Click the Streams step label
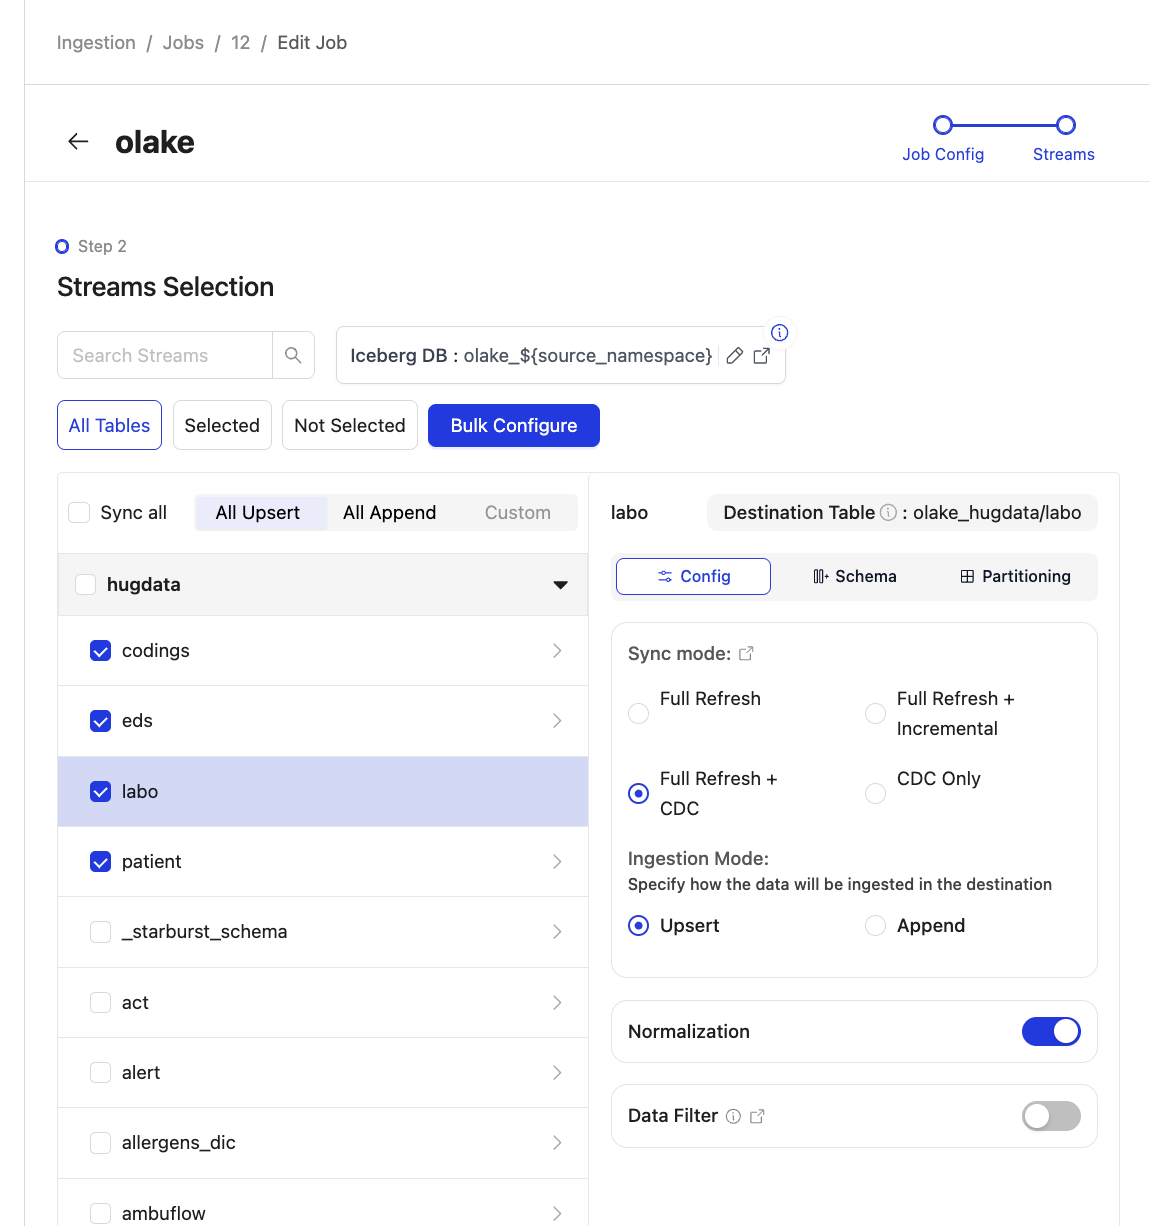Screen dimensions: 1150x1226 coord(1064,155)
